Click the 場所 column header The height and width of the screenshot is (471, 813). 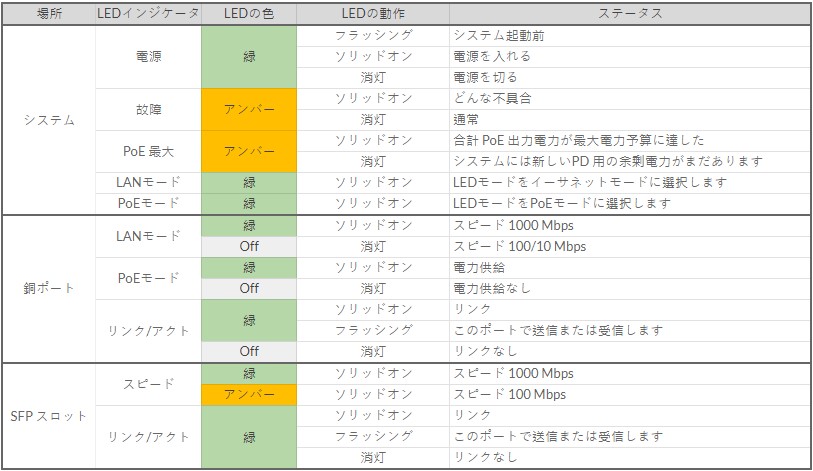pos(48,14)
